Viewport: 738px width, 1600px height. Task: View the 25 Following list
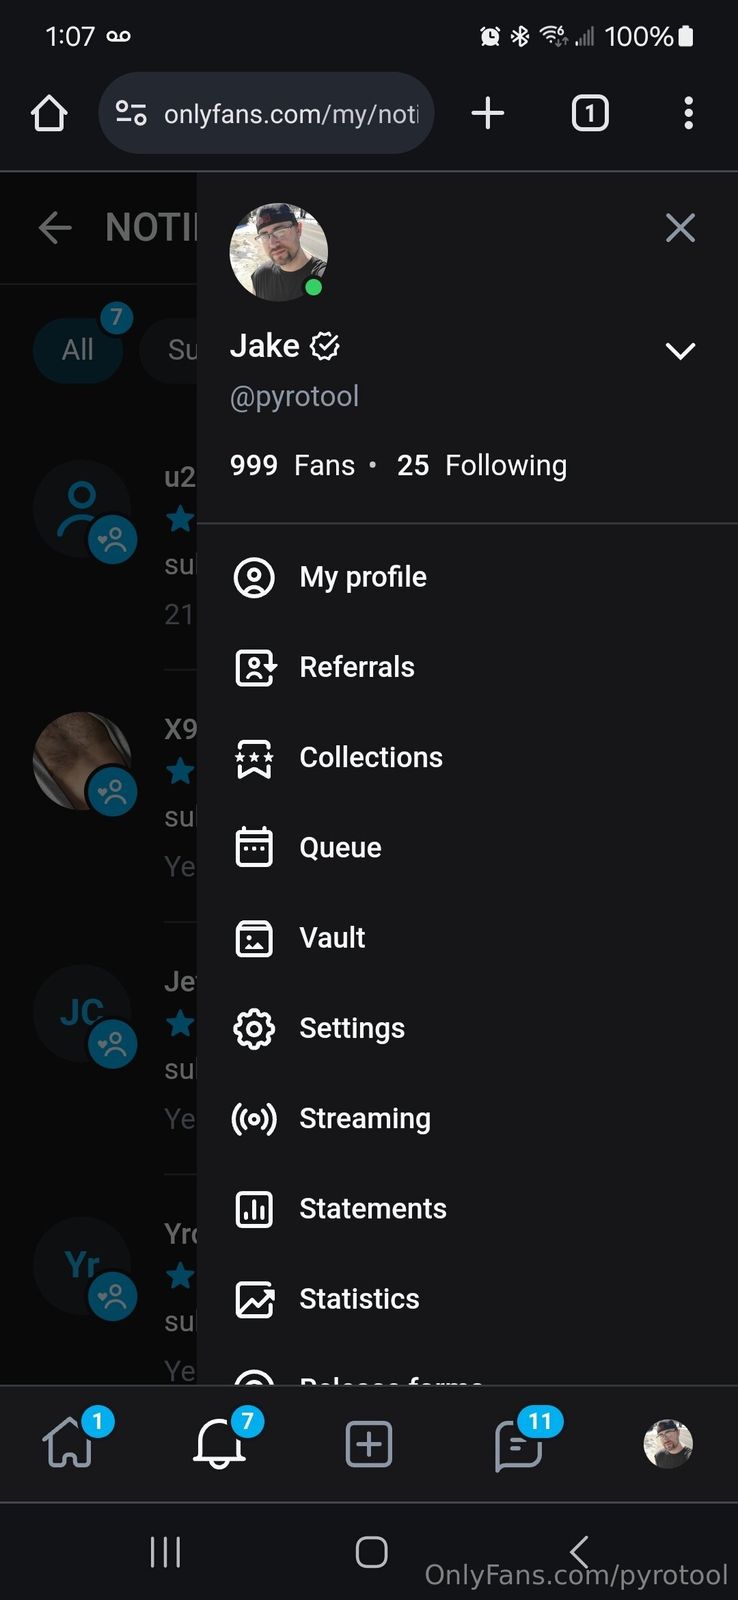[x=482, y=465]
